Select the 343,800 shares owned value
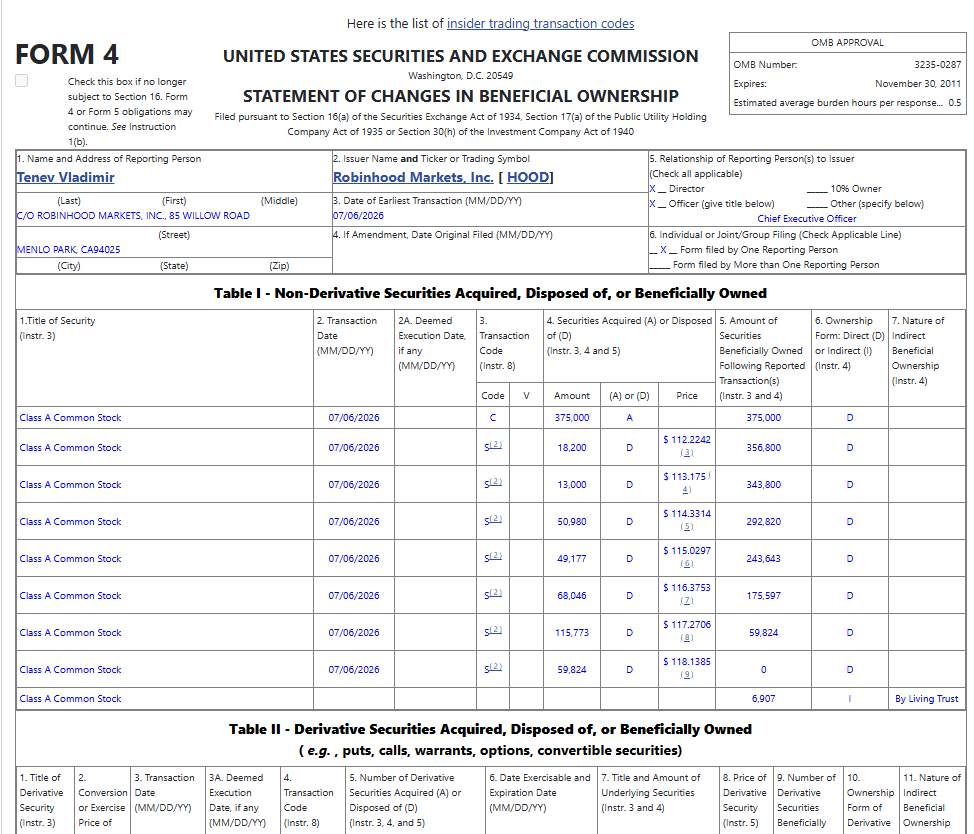The width and height of the screenshot is (974, 834). click(763, 485)
